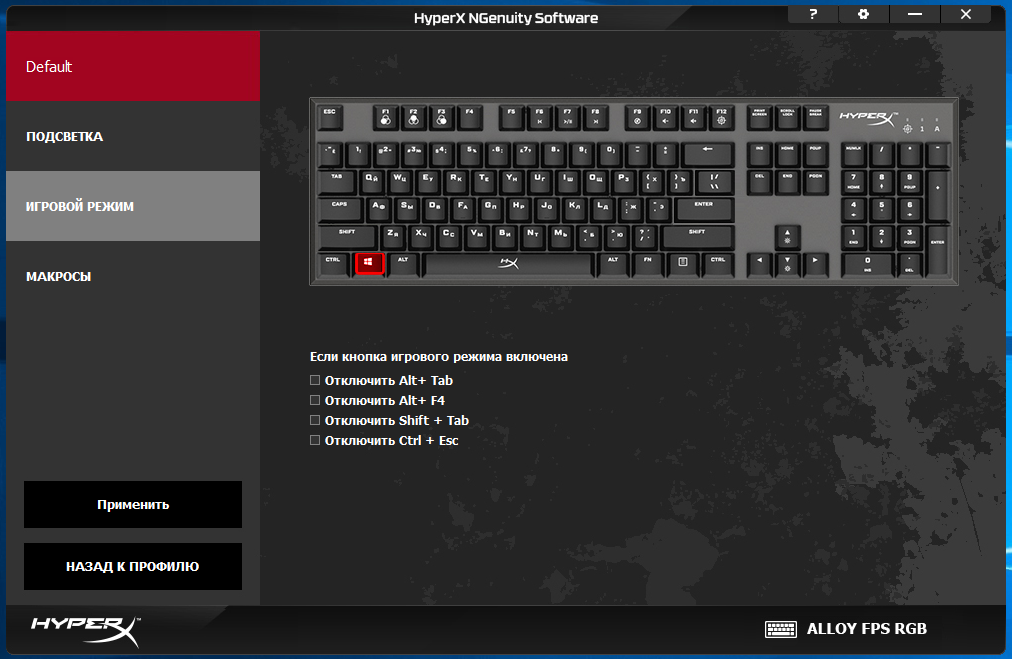1012x659 pixels.
Task: Click the F9 mute key
Action: 638,117
